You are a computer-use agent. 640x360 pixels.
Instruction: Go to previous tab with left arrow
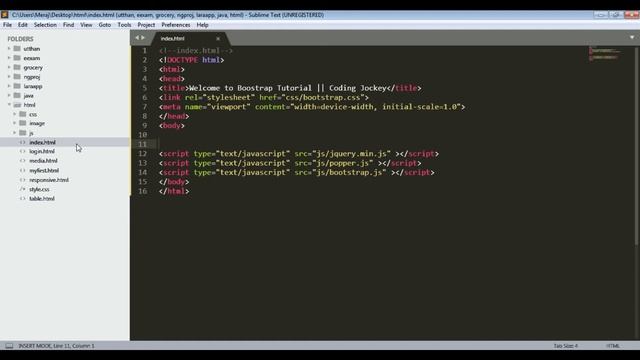point(137,38)
